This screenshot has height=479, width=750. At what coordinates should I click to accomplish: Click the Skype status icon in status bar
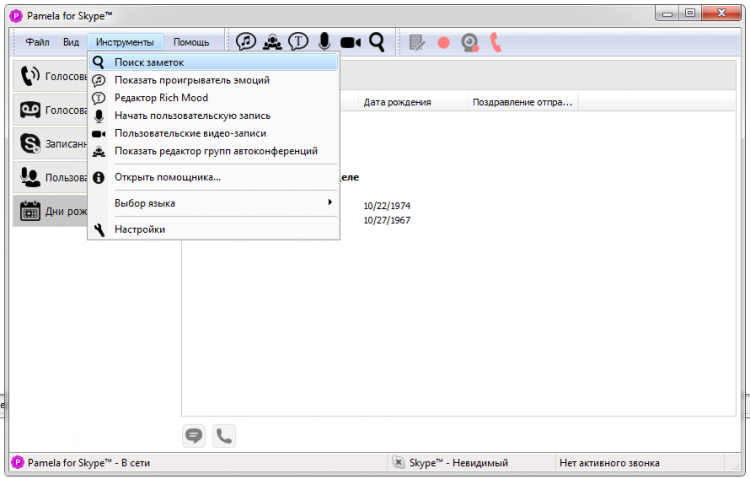(x=398, y=462)
